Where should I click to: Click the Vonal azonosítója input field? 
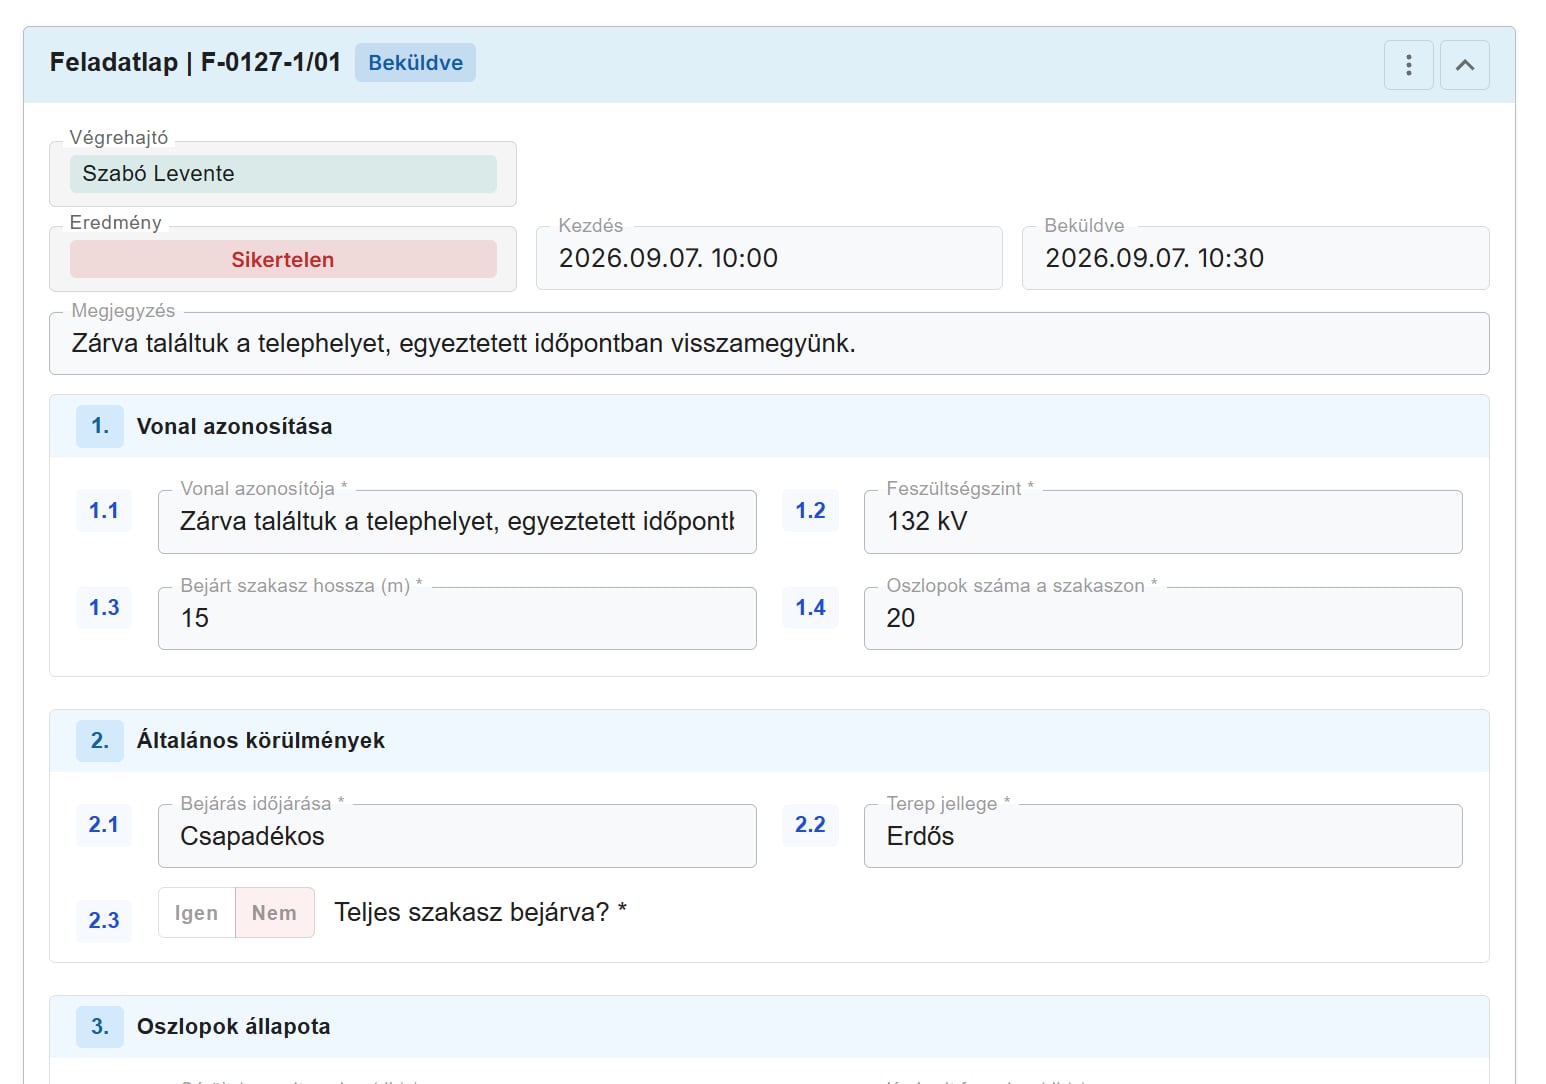[x=457, y=522]
